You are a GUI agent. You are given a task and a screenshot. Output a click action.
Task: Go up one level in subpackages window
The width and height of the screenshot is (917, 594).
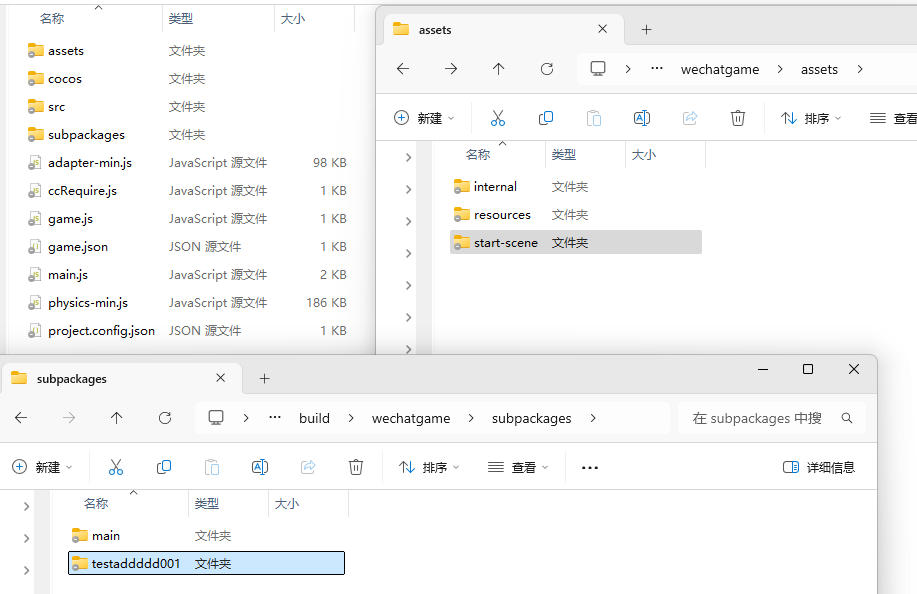click(x=116, y=418)
